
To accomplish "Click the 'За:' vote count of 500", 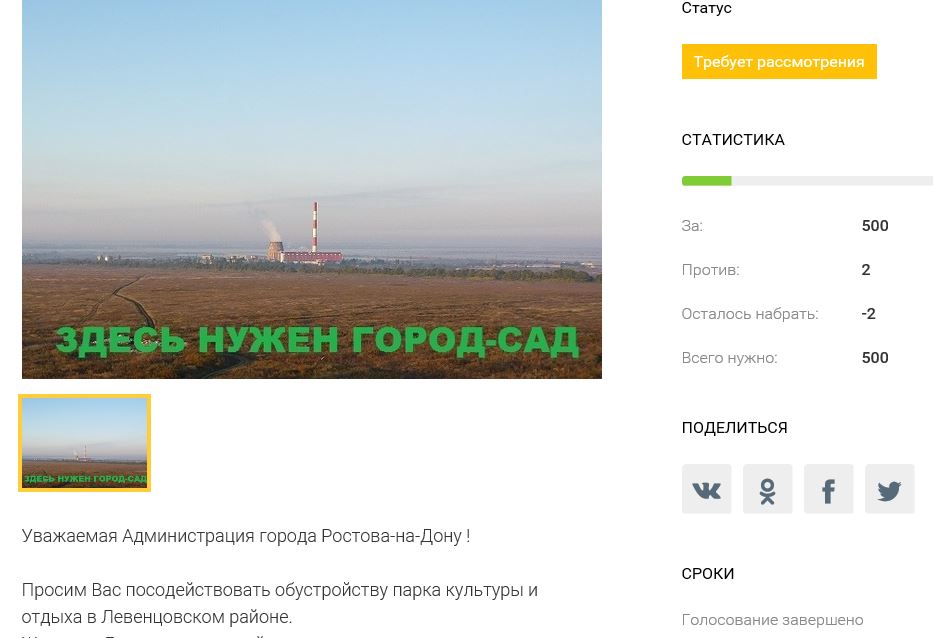I will point(875,226).
